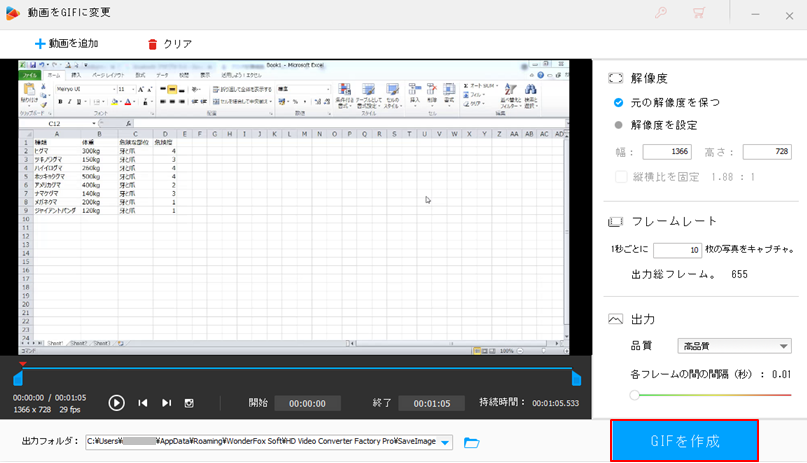The height and width of the screenshot is (463, 807).
Task: Click the red playhead marker on timeline
Action: coord(23,364)
